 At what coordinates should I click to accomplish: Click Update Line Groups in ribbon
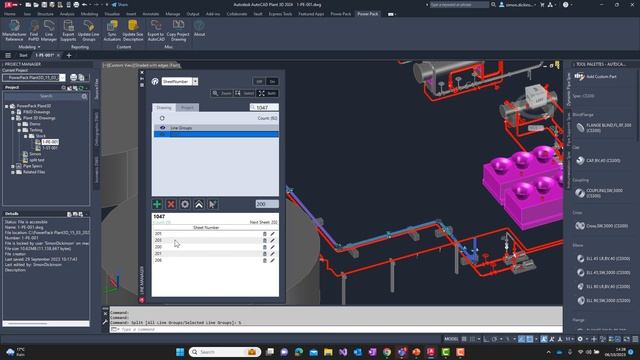click(x=89, y=30)
